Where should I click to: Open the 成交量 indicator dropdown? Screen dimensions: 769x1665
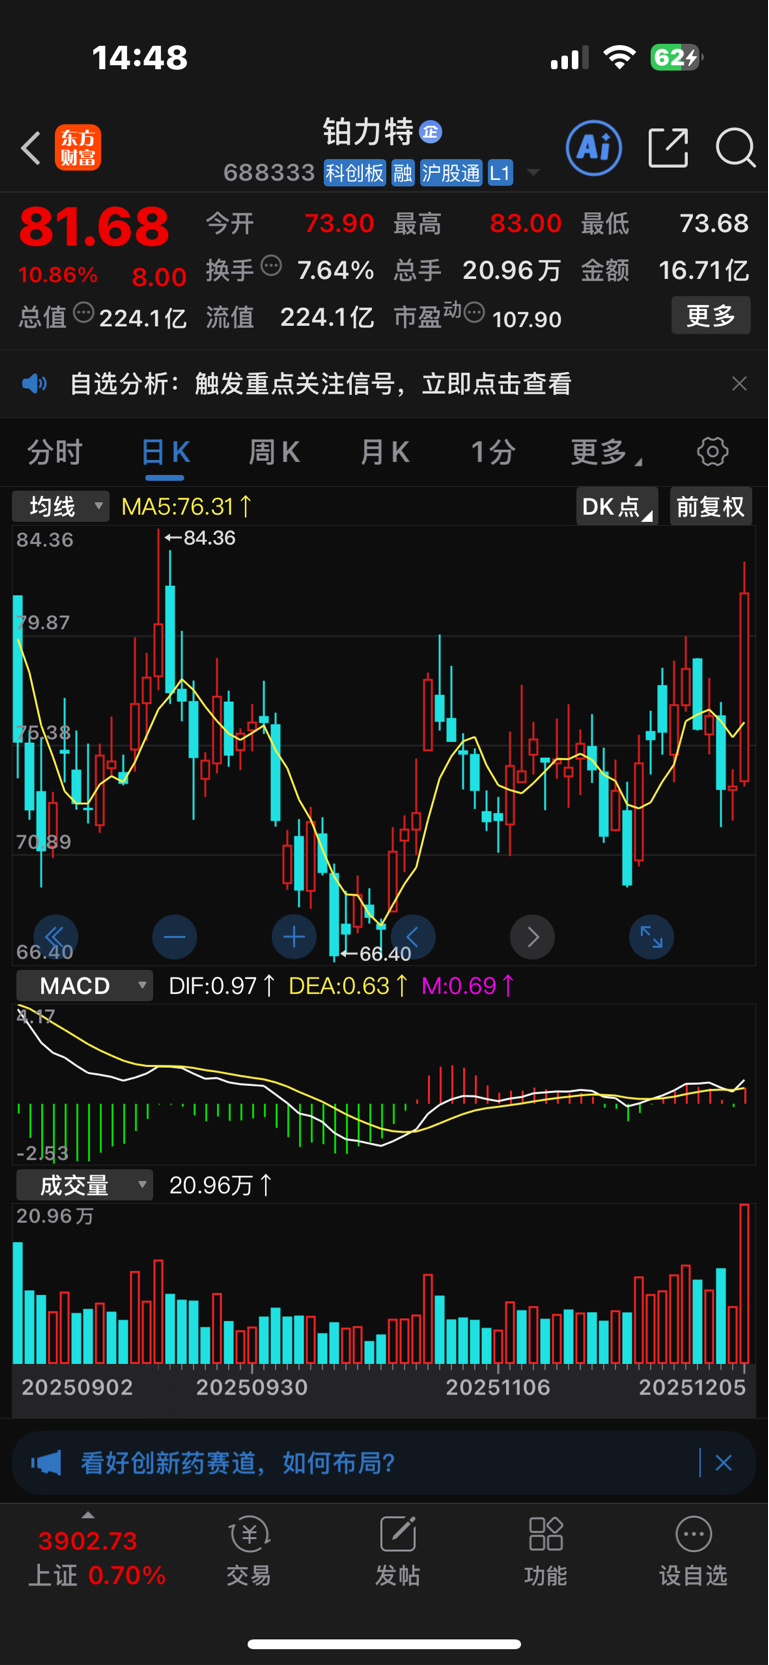pos(84,1185)
